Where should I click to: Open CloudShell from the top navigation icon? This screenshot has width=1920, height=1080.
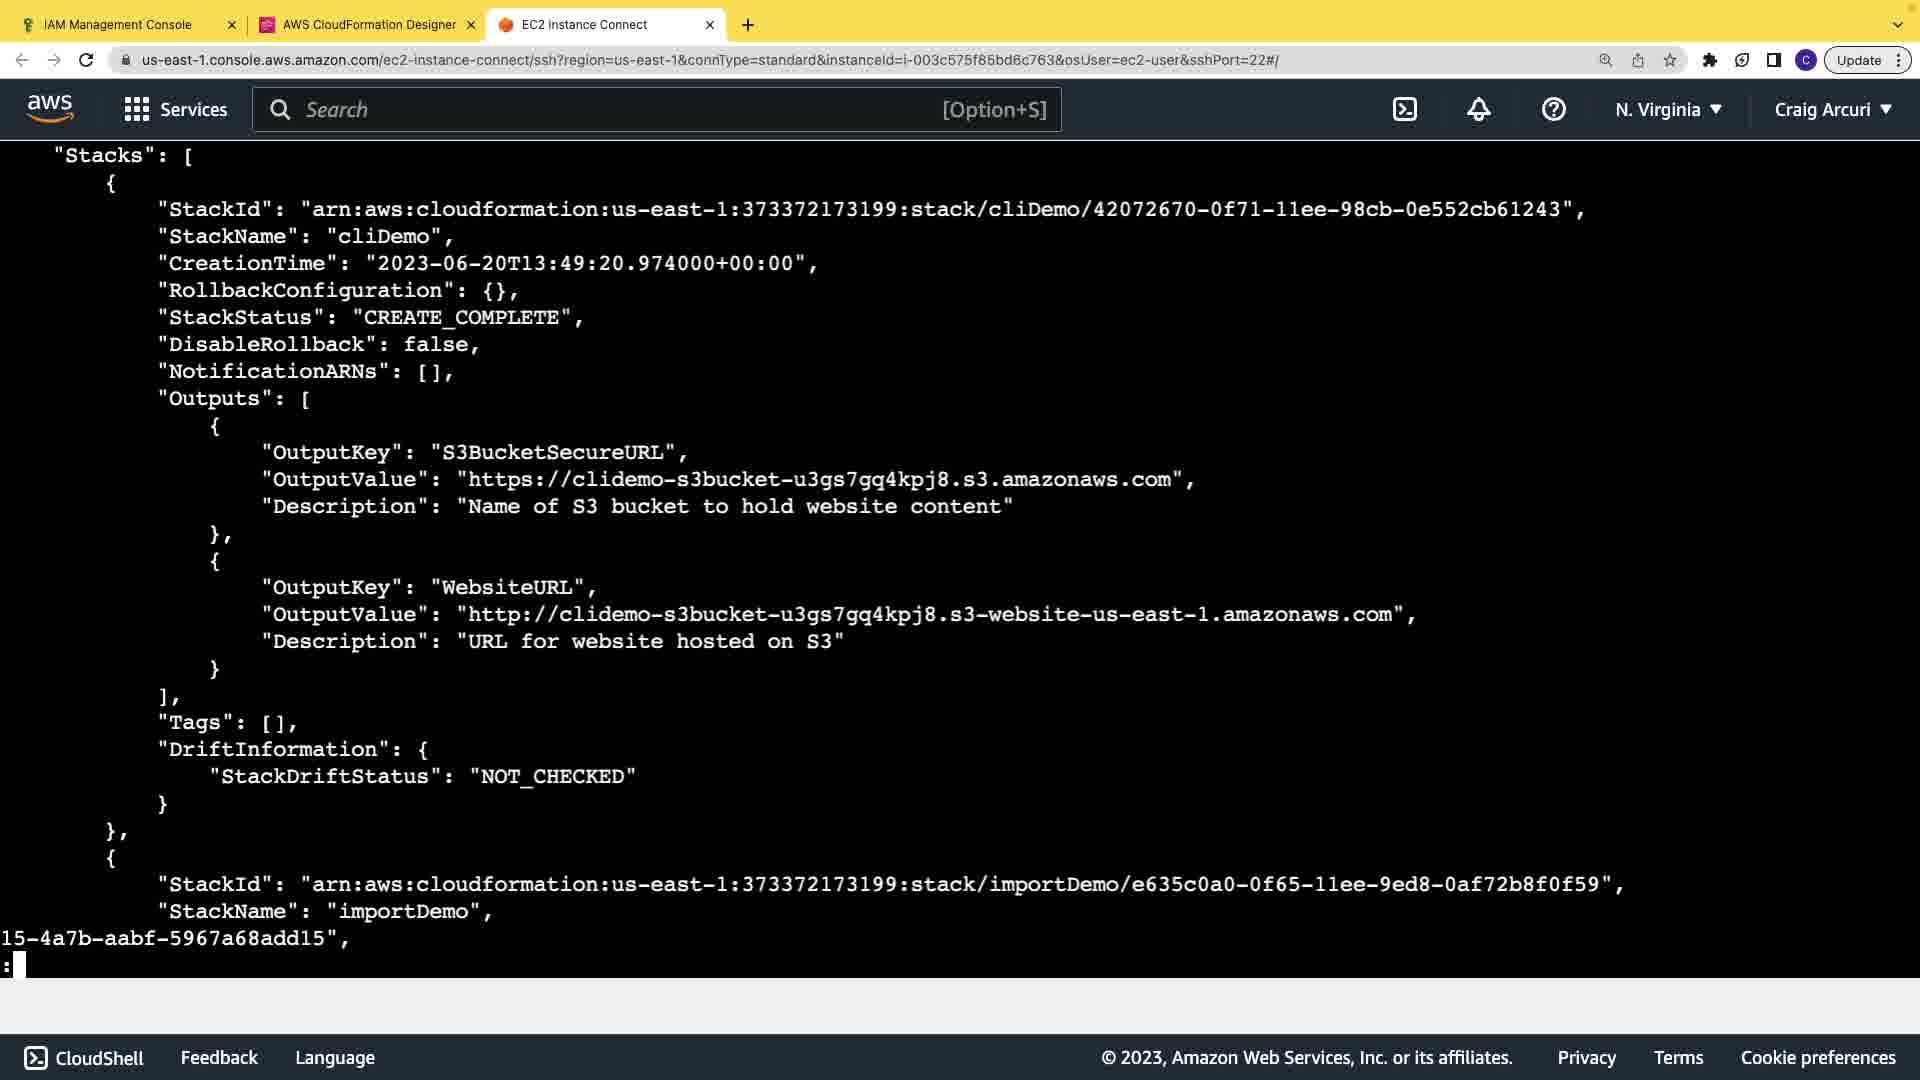[1405, 110]
